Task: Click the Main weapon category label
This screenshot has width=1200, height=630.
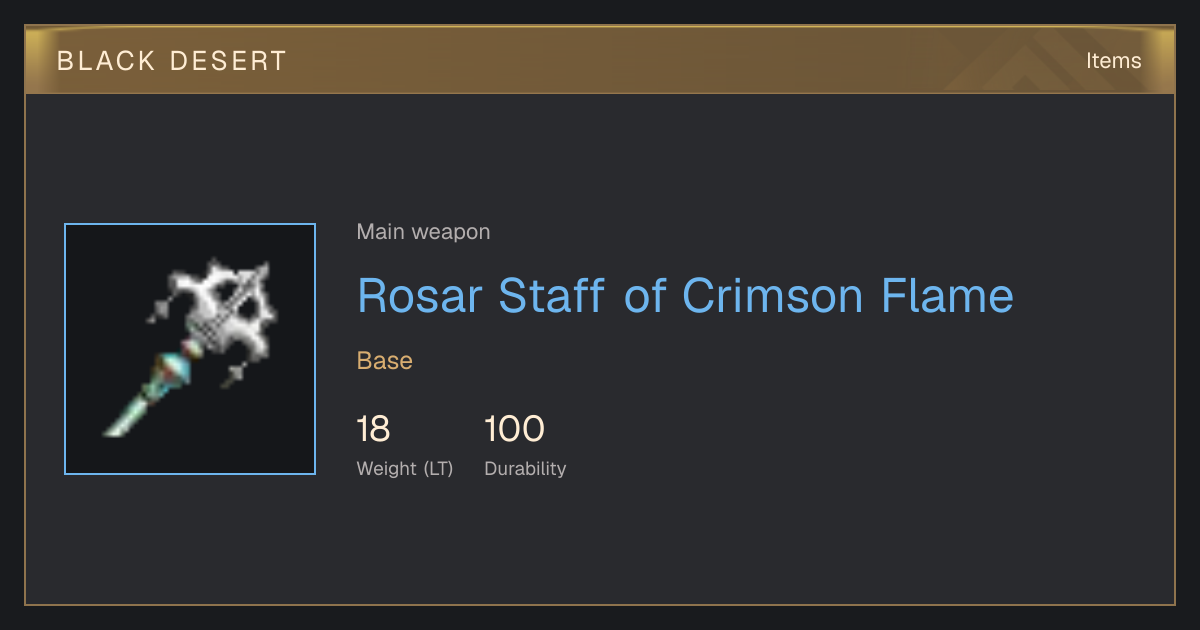Action: point(424,232)
